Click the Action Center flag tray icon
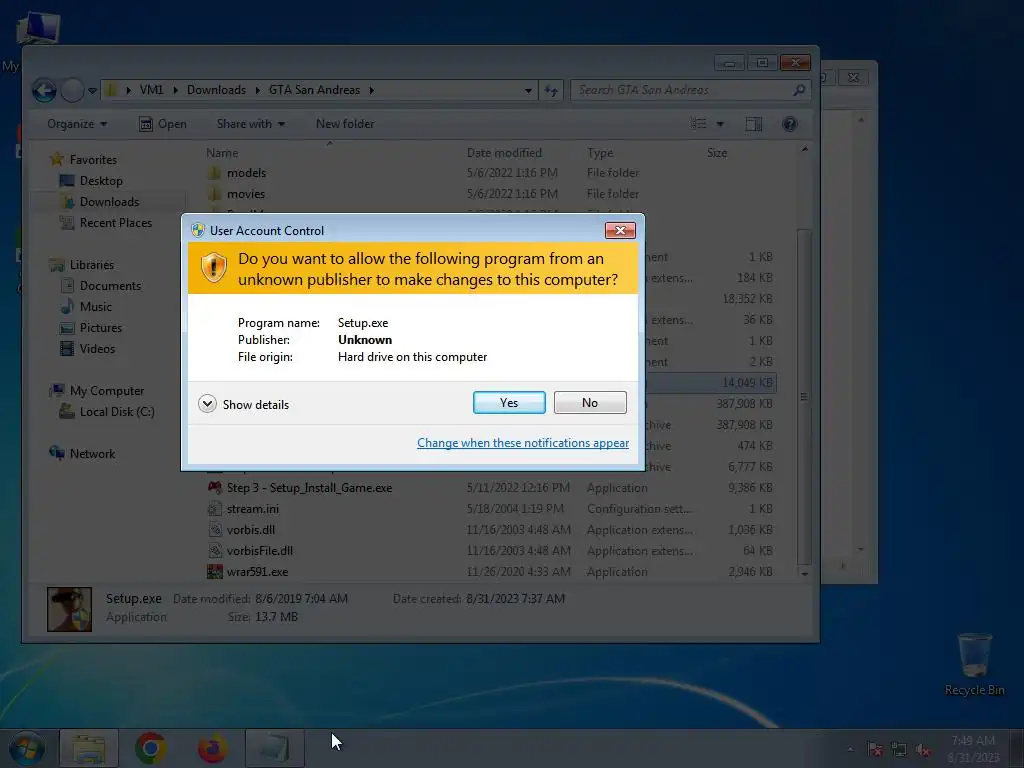Screen dimensions: 1024x768 tap(875, 750)
